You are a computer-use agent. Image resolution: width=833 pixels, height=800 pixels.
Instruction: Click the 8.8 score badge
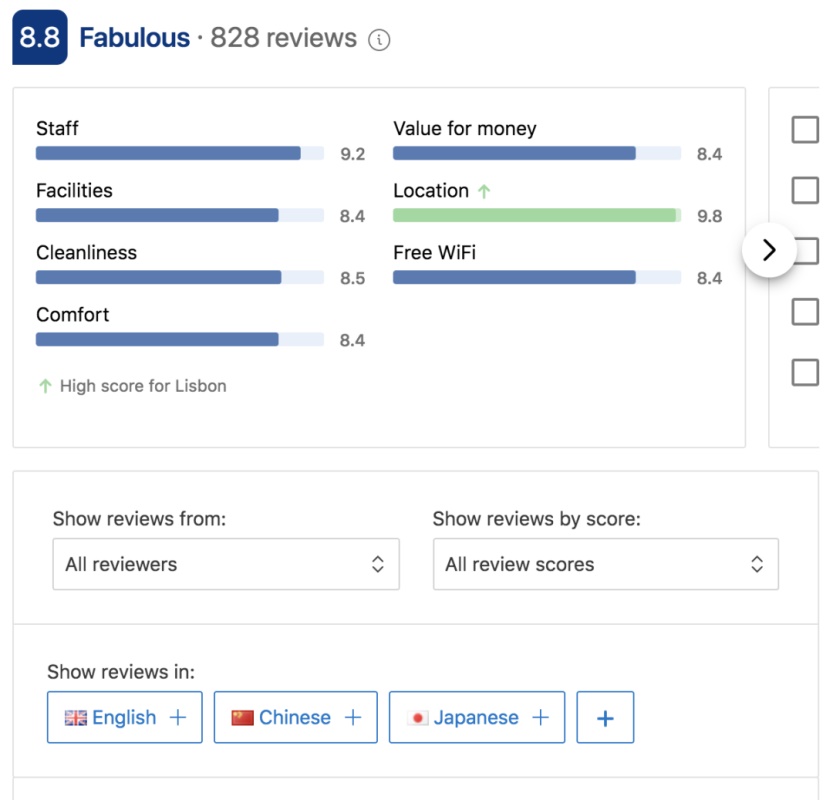tap(40, 37)
